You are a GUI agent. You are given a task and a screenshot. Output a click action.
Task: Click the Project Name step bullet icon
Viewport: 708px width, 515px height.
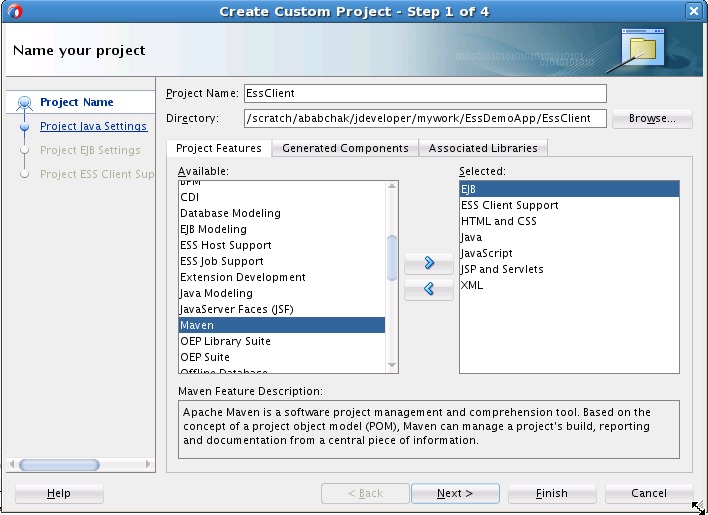tap(23, 102)
